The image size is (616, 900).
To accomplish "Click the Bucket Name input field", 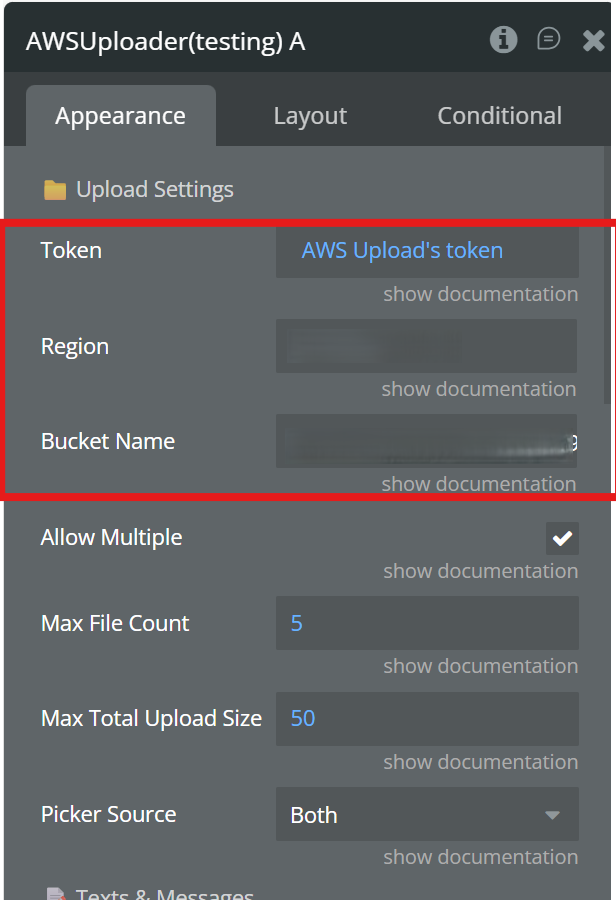I will [x=427, y=441].
